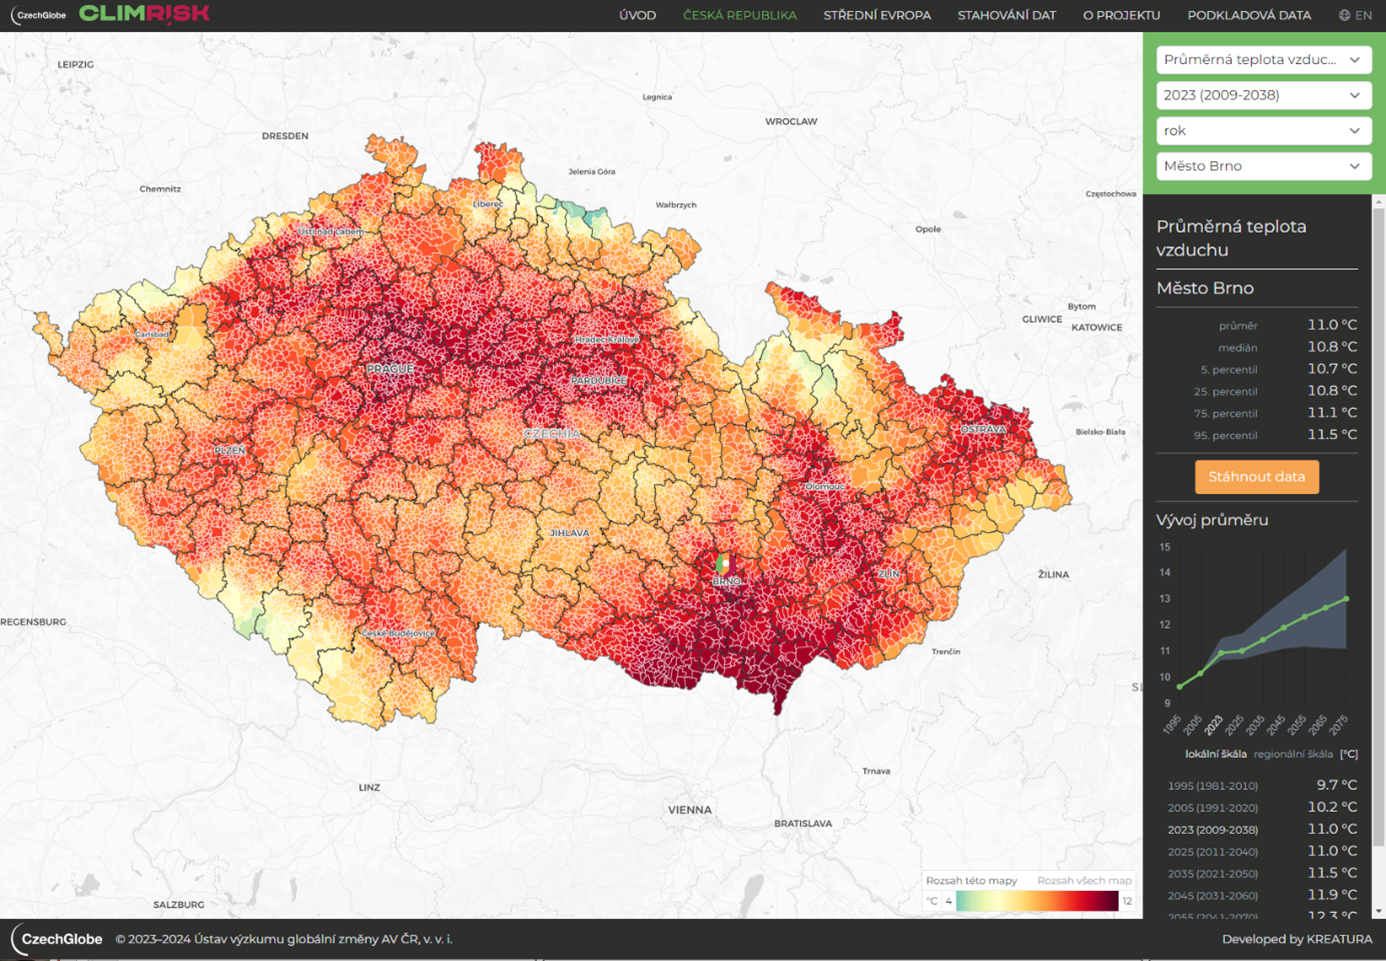Switch language with the globe EN icon
Viewport: 1386px width, 961px height.
[x=1355, y=15]
